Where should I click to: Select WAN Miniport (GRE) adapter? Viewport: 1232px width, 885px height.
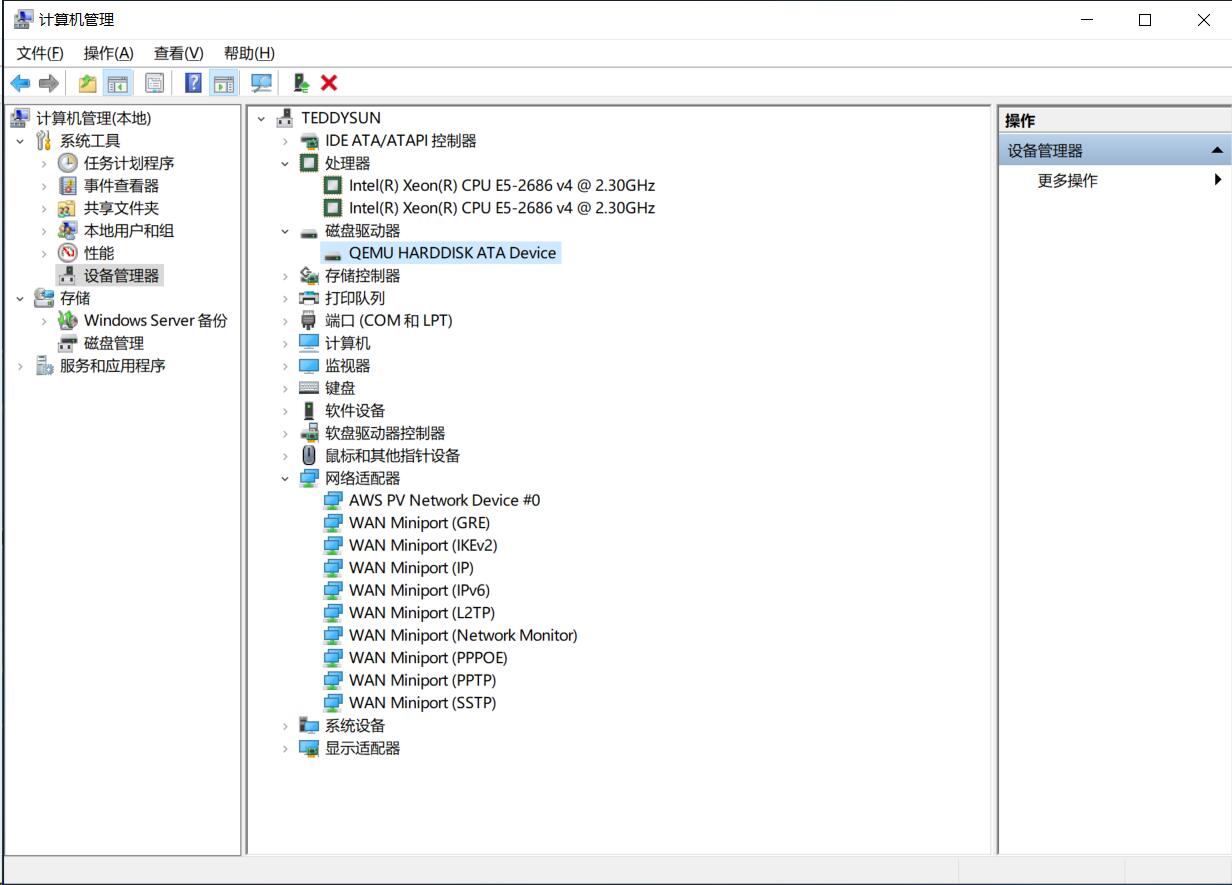point(419,523)
